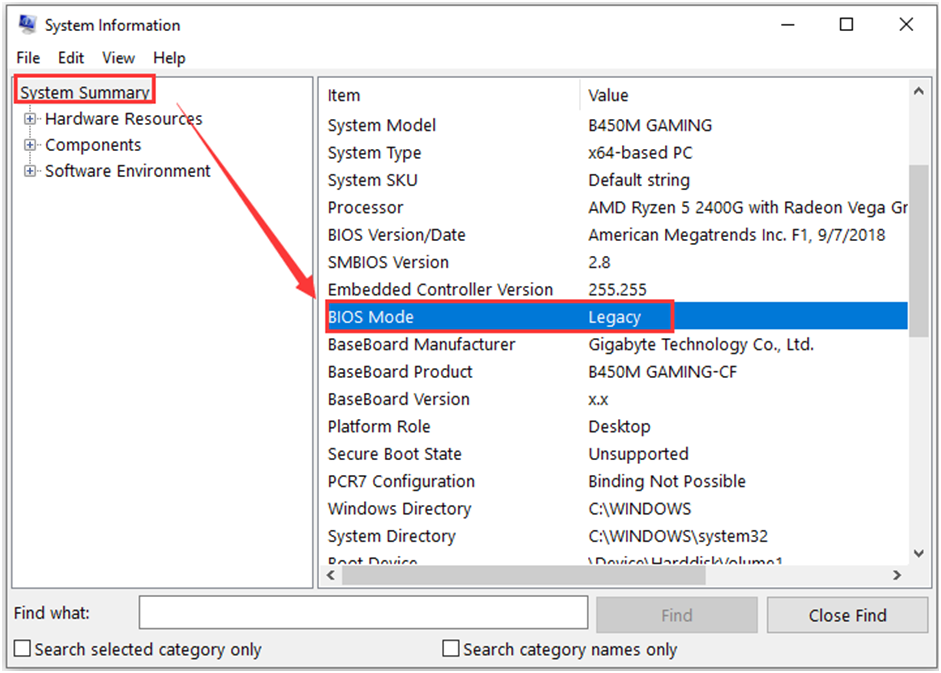
Task: Tick 'Search category names only' checkbox
Action: [451, 648]
